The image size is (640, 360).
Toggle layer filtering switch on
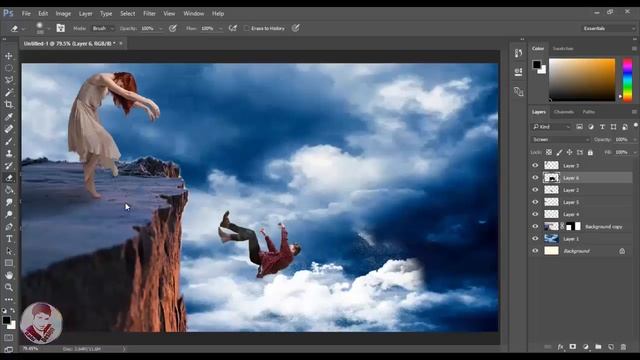(x=635, y=126)
